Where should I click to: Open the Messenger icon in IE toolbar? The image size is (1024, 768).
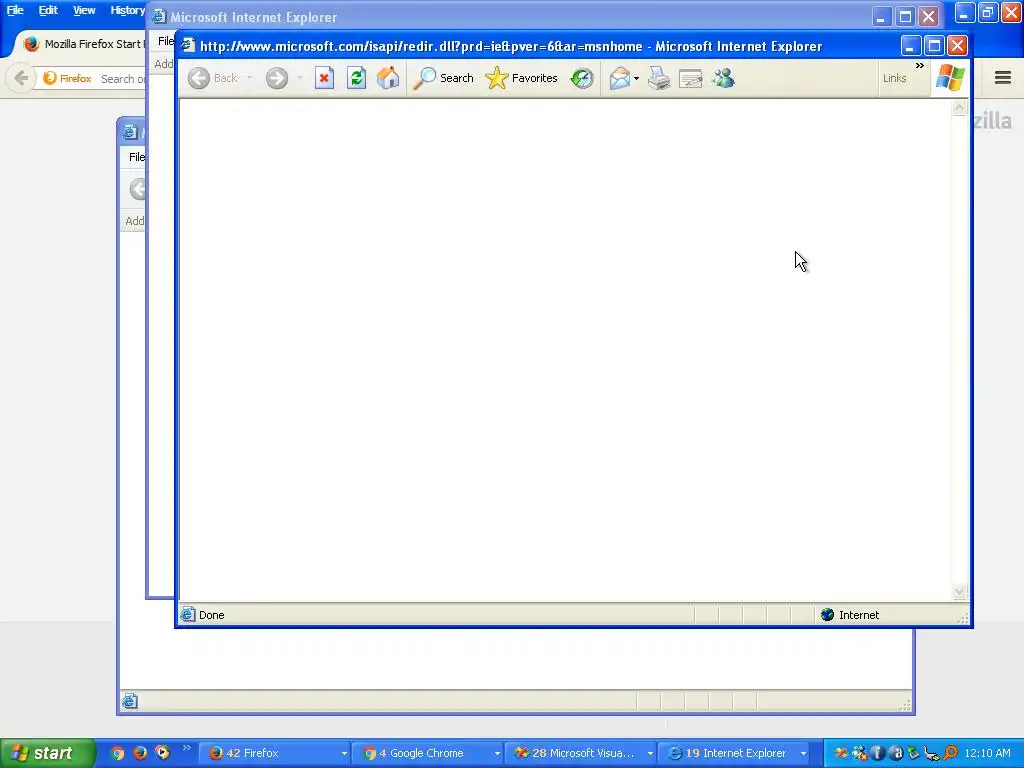point(723,78)
